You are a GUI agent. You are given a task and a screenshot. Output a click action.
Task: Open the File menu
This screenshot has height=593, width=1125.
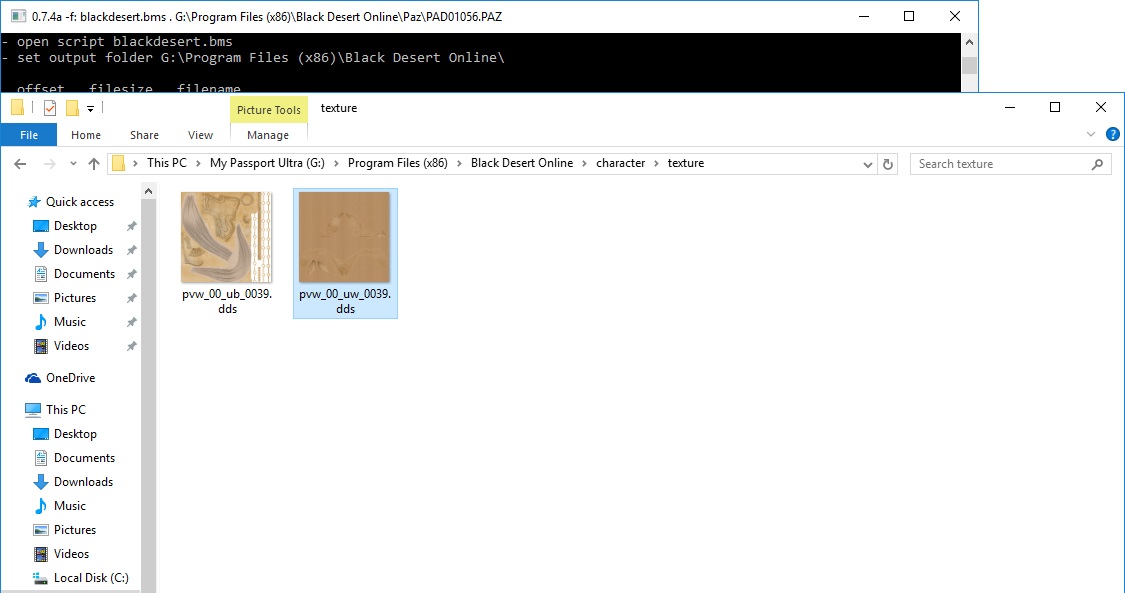(x=29, y=135)
